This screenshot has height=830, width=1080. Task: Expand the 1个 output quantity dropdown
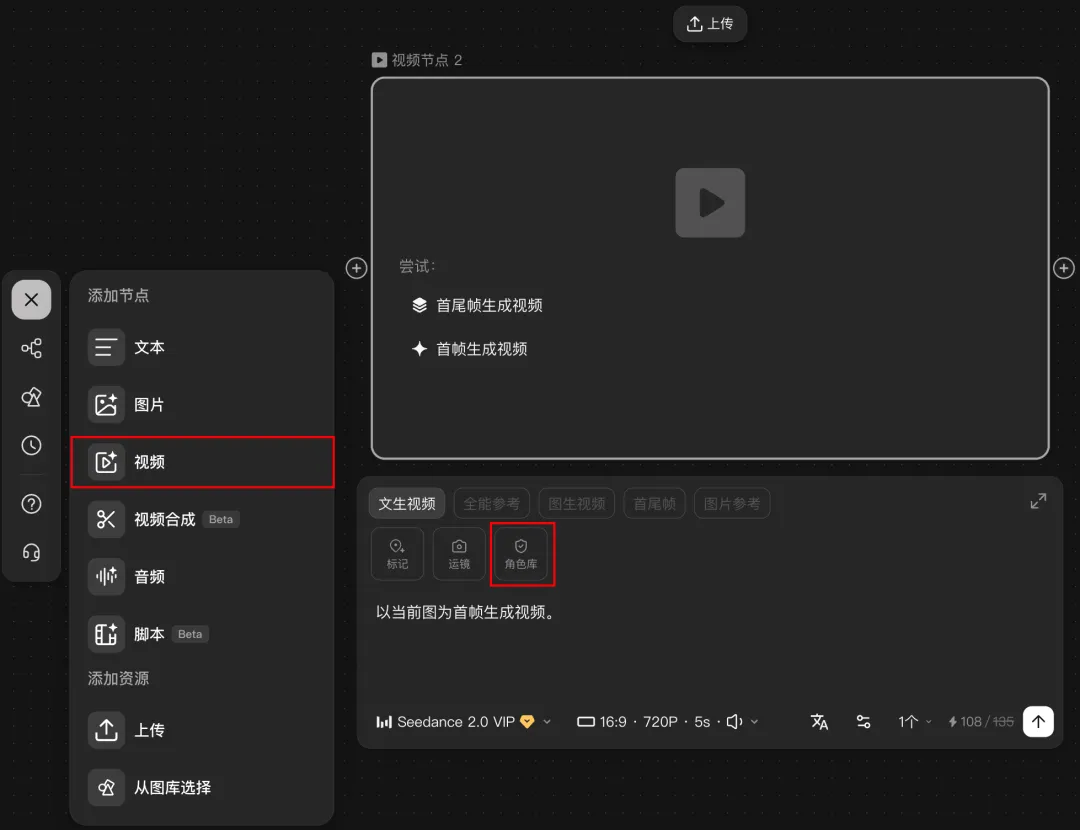coord(912,721)
